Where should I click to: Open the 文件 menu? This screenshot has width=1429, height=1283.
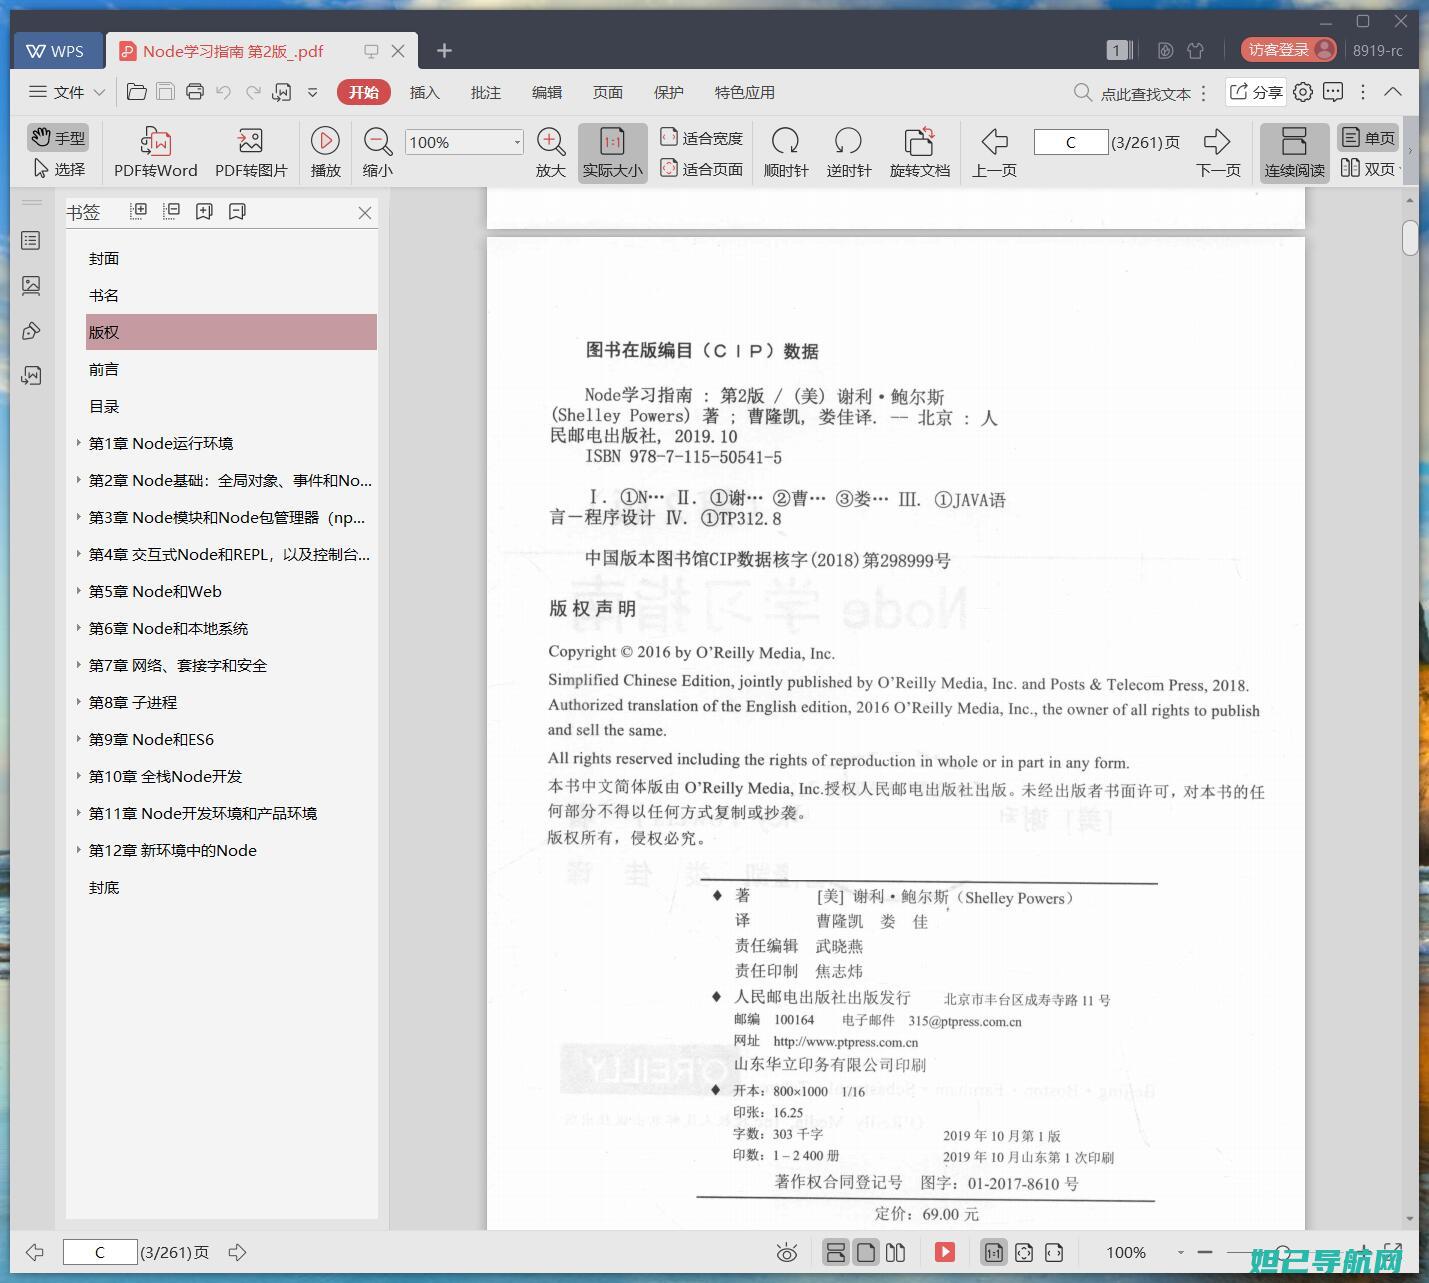pos(66,92)
